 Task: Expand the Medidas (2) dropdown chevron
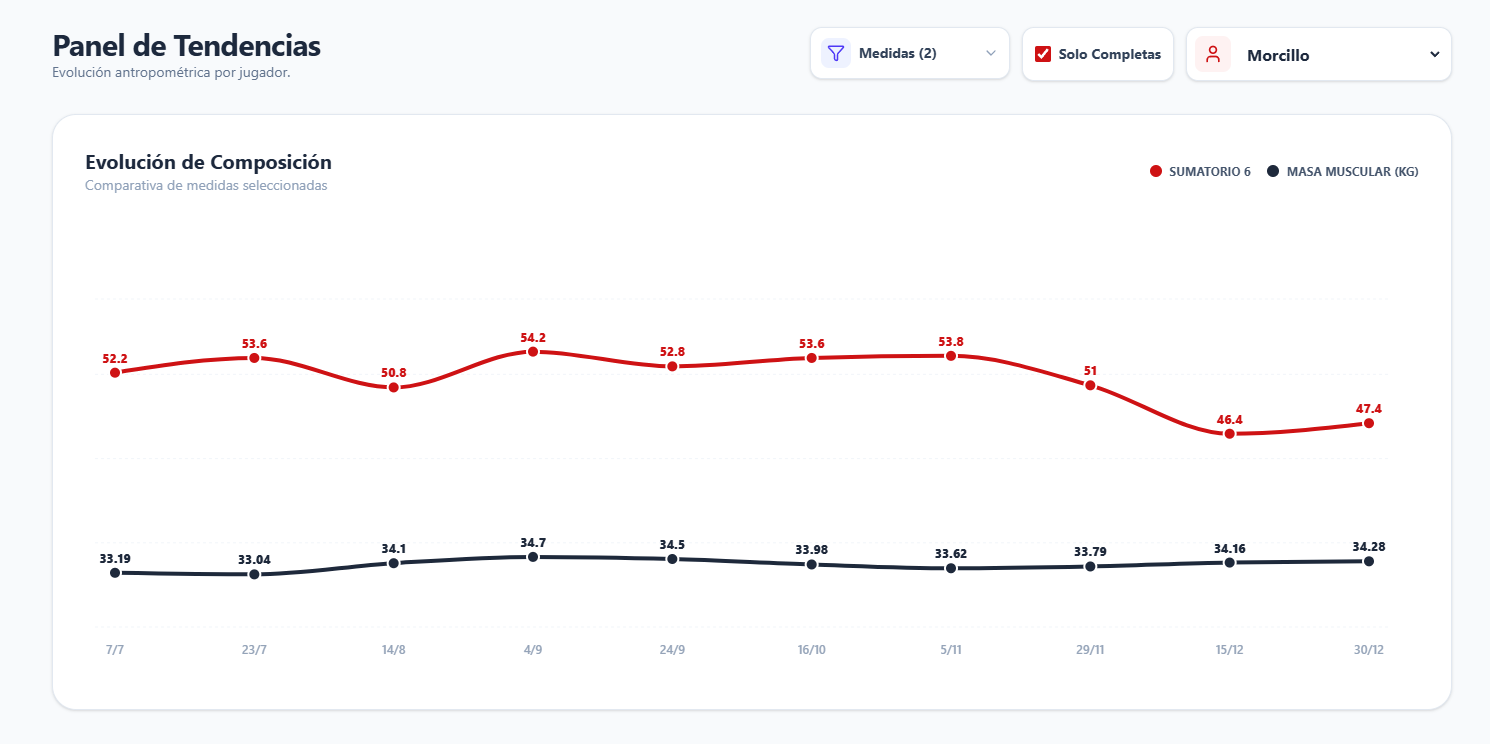(x=991, y=53)
